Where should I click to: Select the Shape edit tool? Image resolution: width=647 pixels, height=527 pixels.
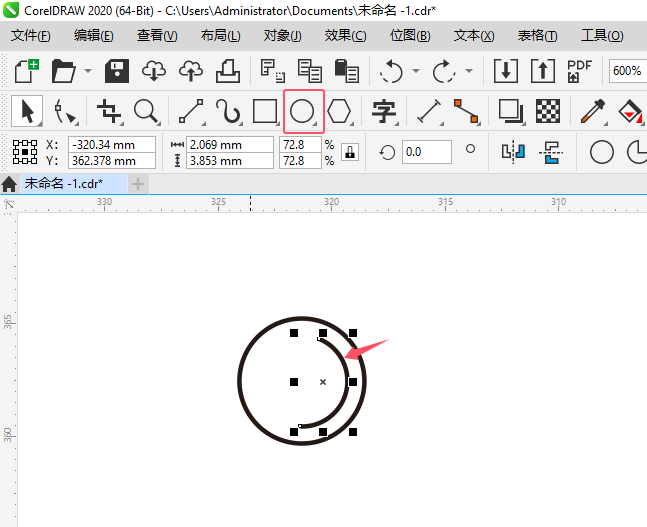coord(64,111)
